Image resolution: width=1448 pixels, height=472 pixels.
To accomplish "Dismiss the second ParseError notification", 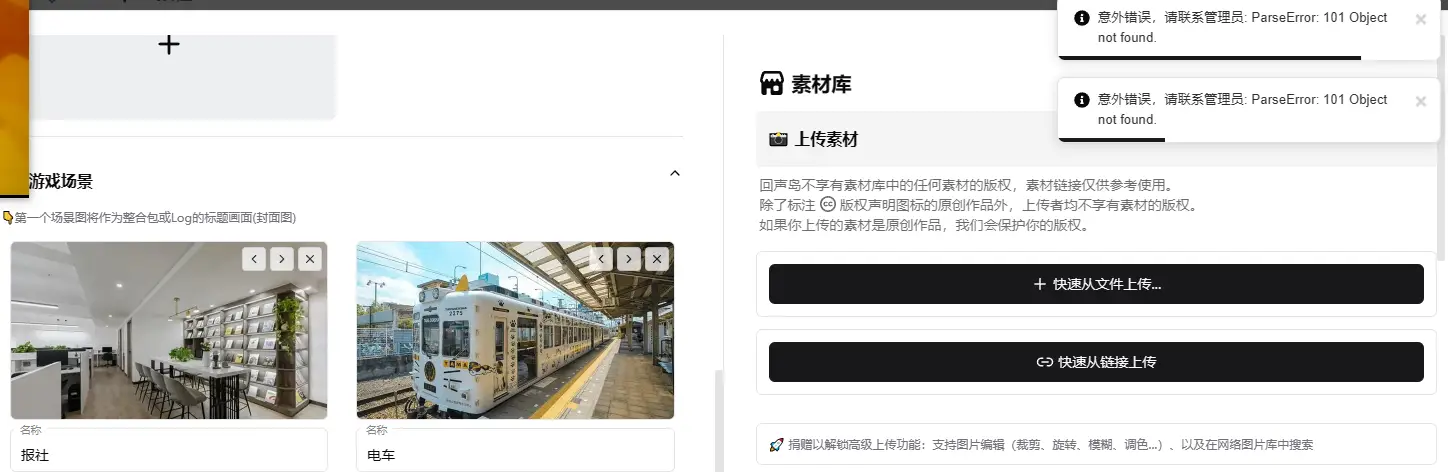I will click(x=1421, y=101).
